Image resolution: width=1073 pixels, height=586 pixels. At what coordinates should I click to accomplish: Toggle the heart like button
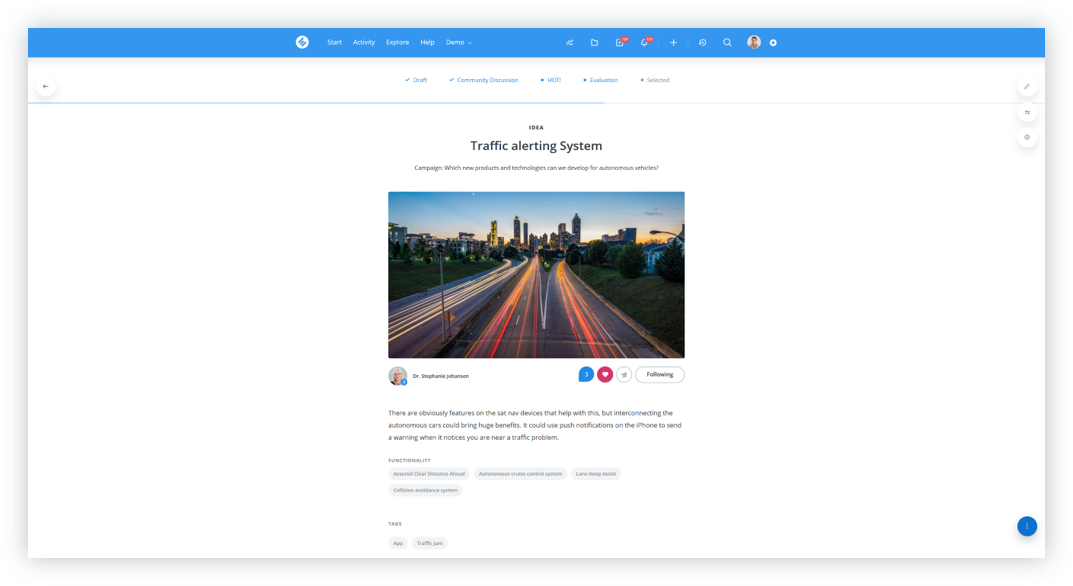click(x=605, y=375)
